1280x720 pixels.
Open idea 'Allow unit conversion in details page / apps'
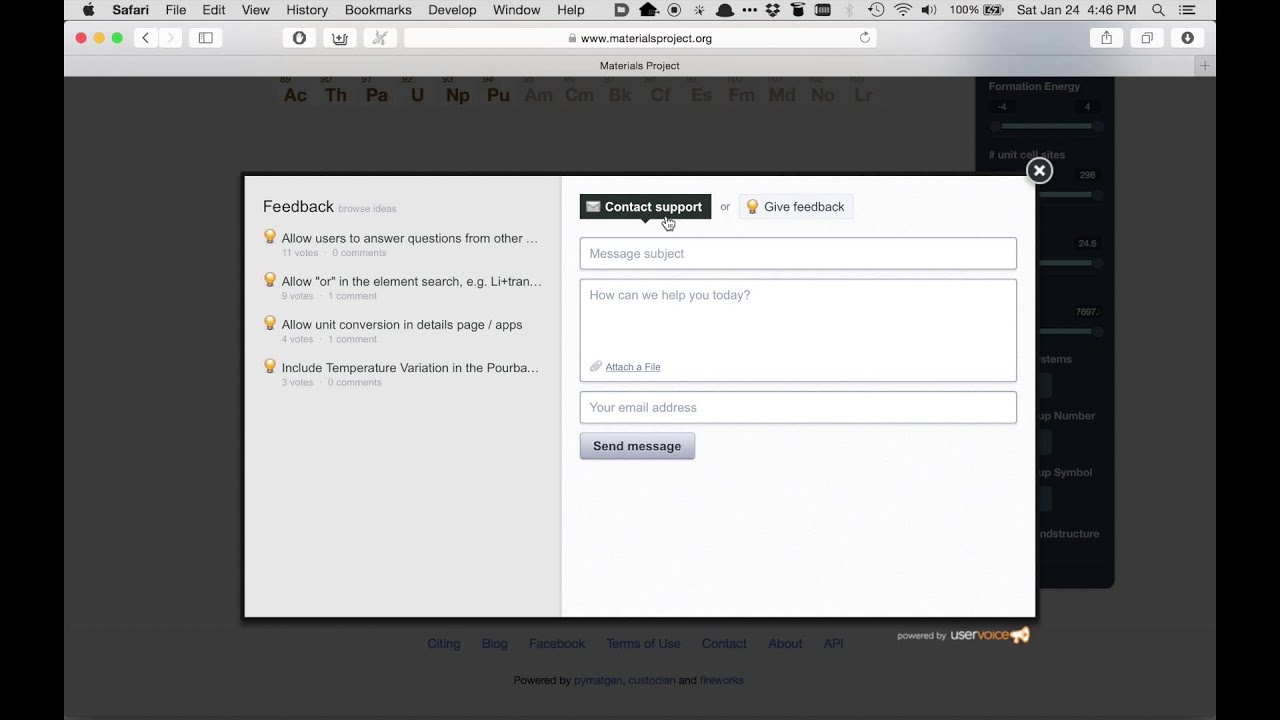(x=402, y=324)
